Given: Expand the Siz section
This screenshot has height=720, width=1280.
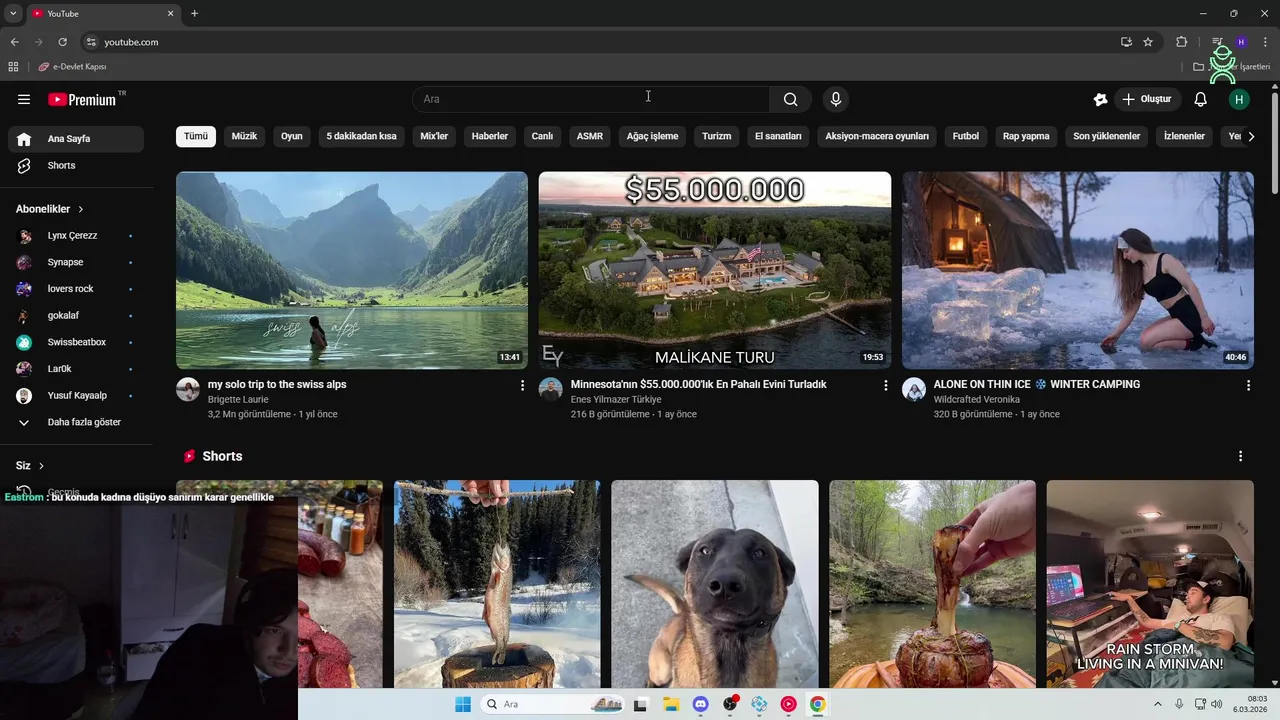Looking at the screenshot, I should [x=30, y=466].
